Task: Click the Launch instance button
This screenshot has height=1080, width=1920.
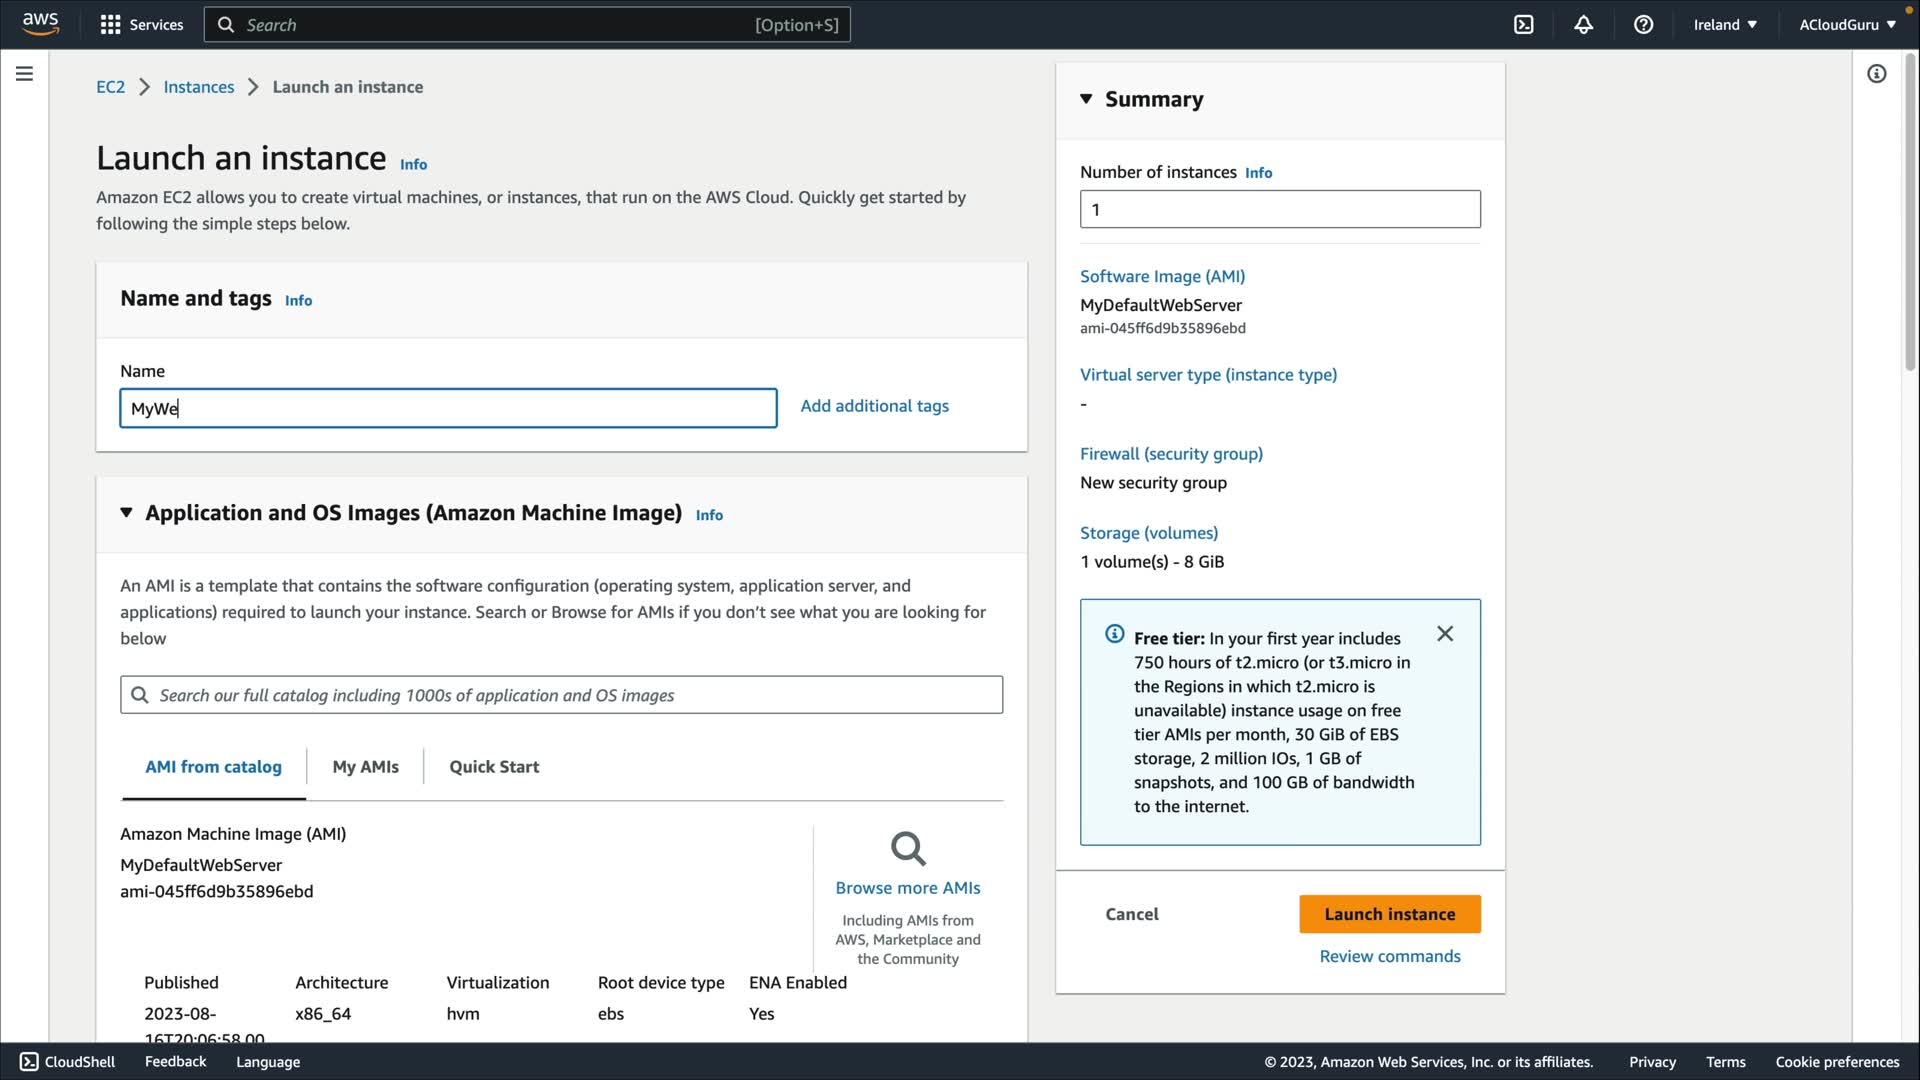Action: click(1389, 914)
